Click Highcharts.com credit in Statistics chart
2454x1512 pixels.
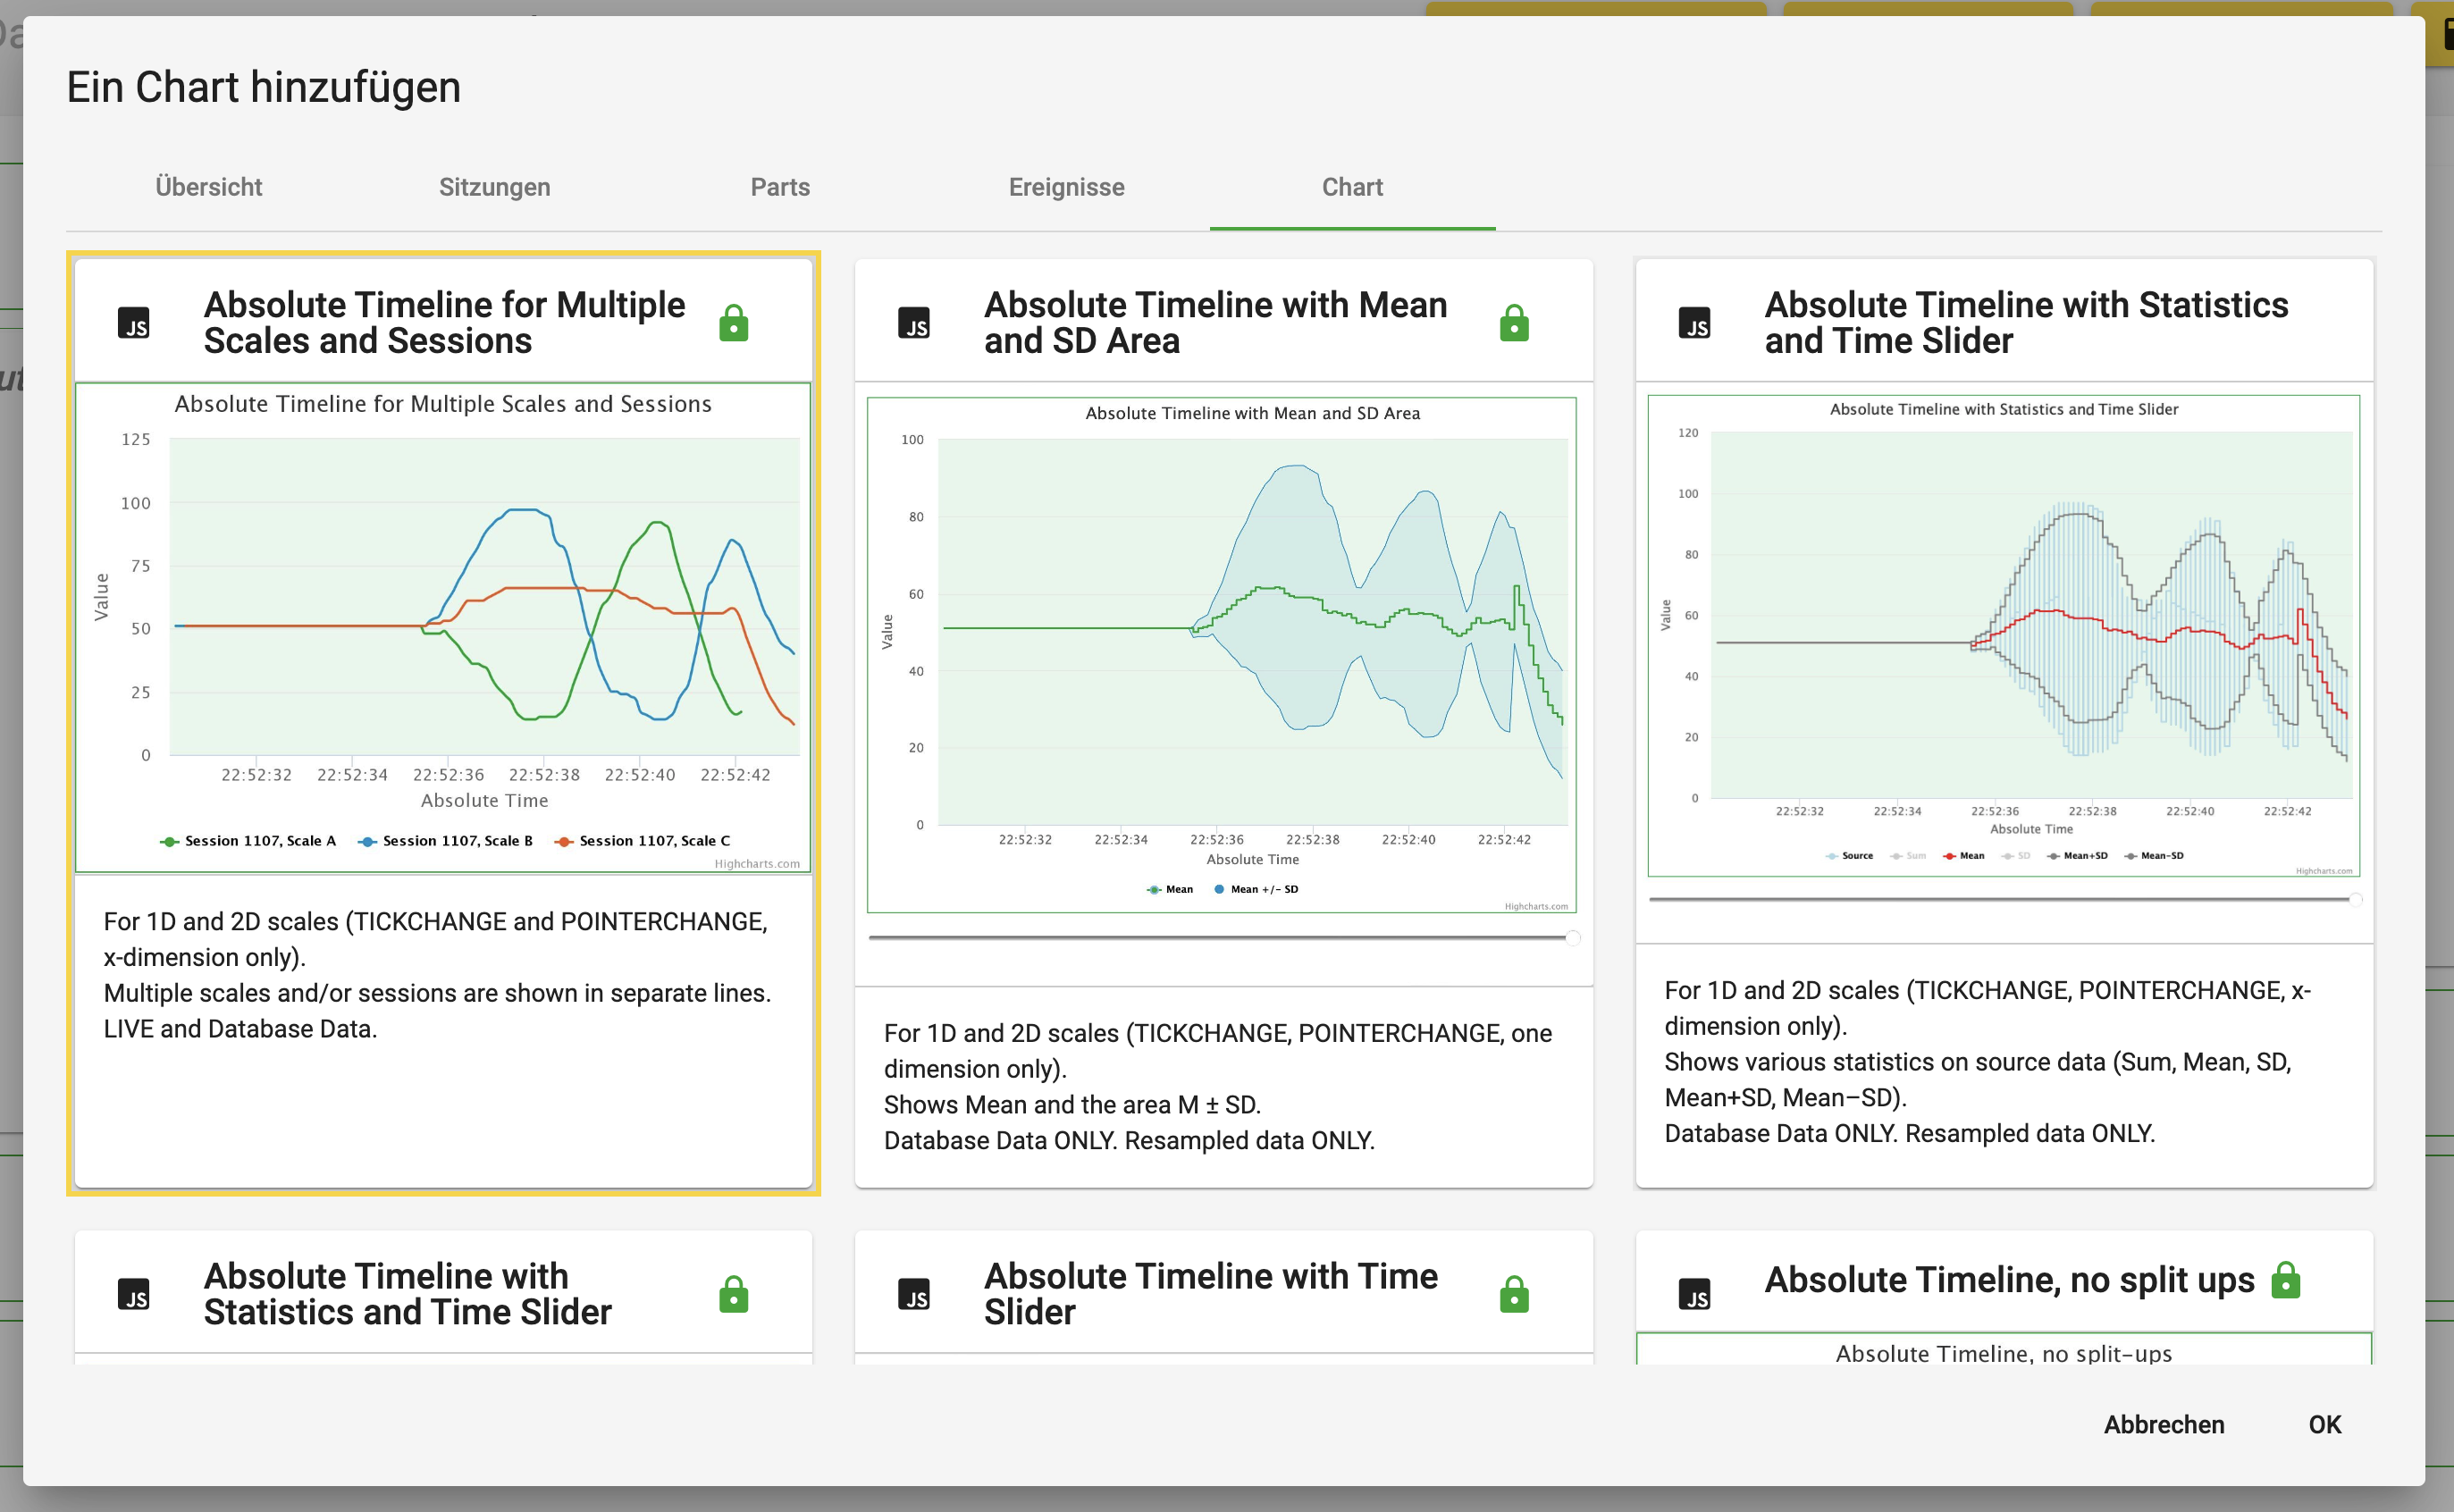[2324, 871]
